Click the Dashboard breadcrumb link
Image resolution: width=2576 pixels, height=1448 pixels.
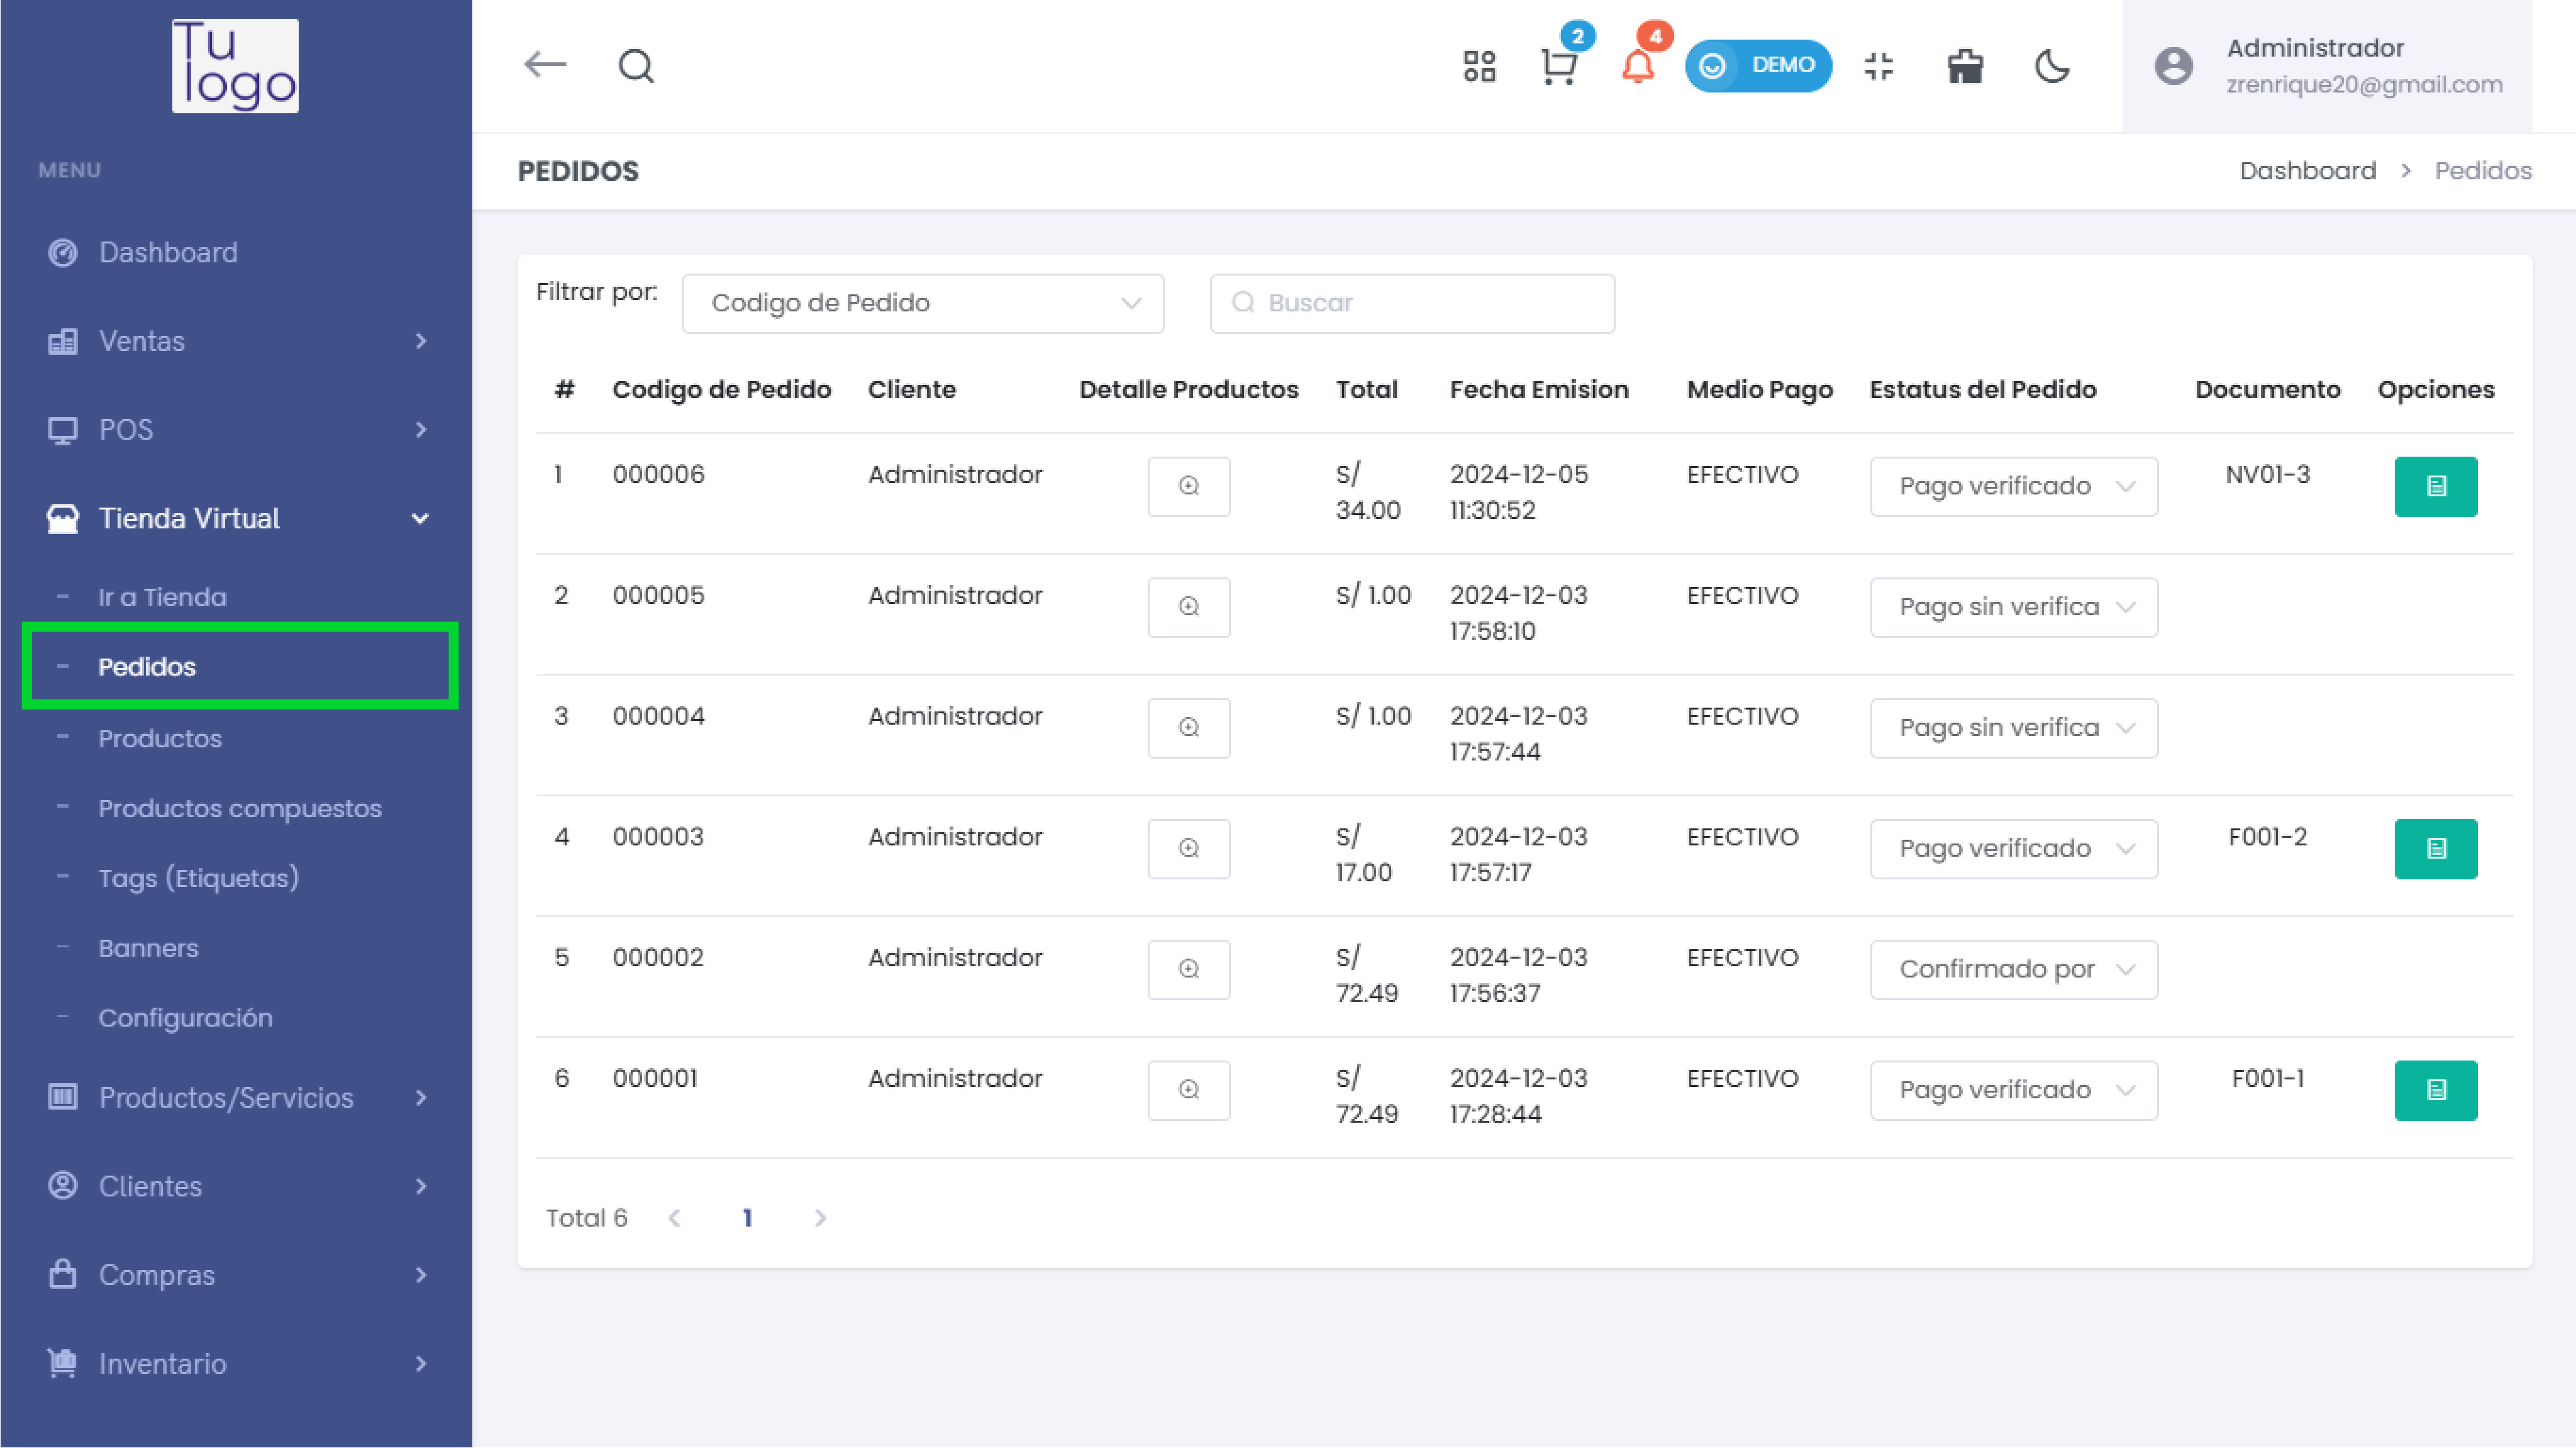pyautogui.click(x=2307, y=171)
